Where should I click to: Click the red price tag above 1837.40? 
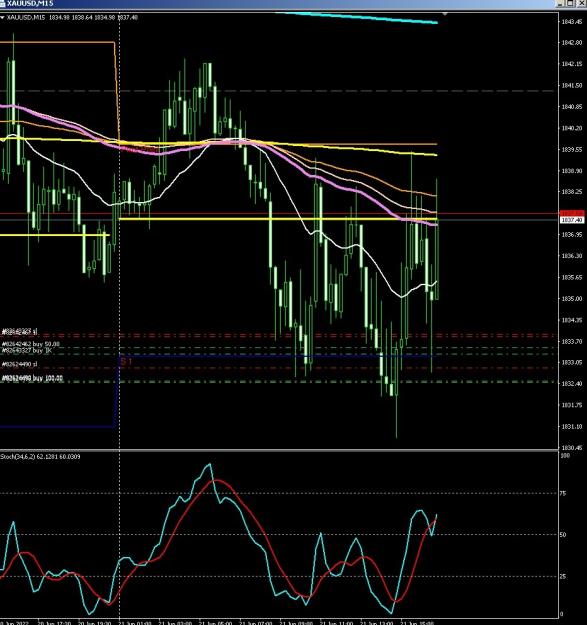pos(572,213)
